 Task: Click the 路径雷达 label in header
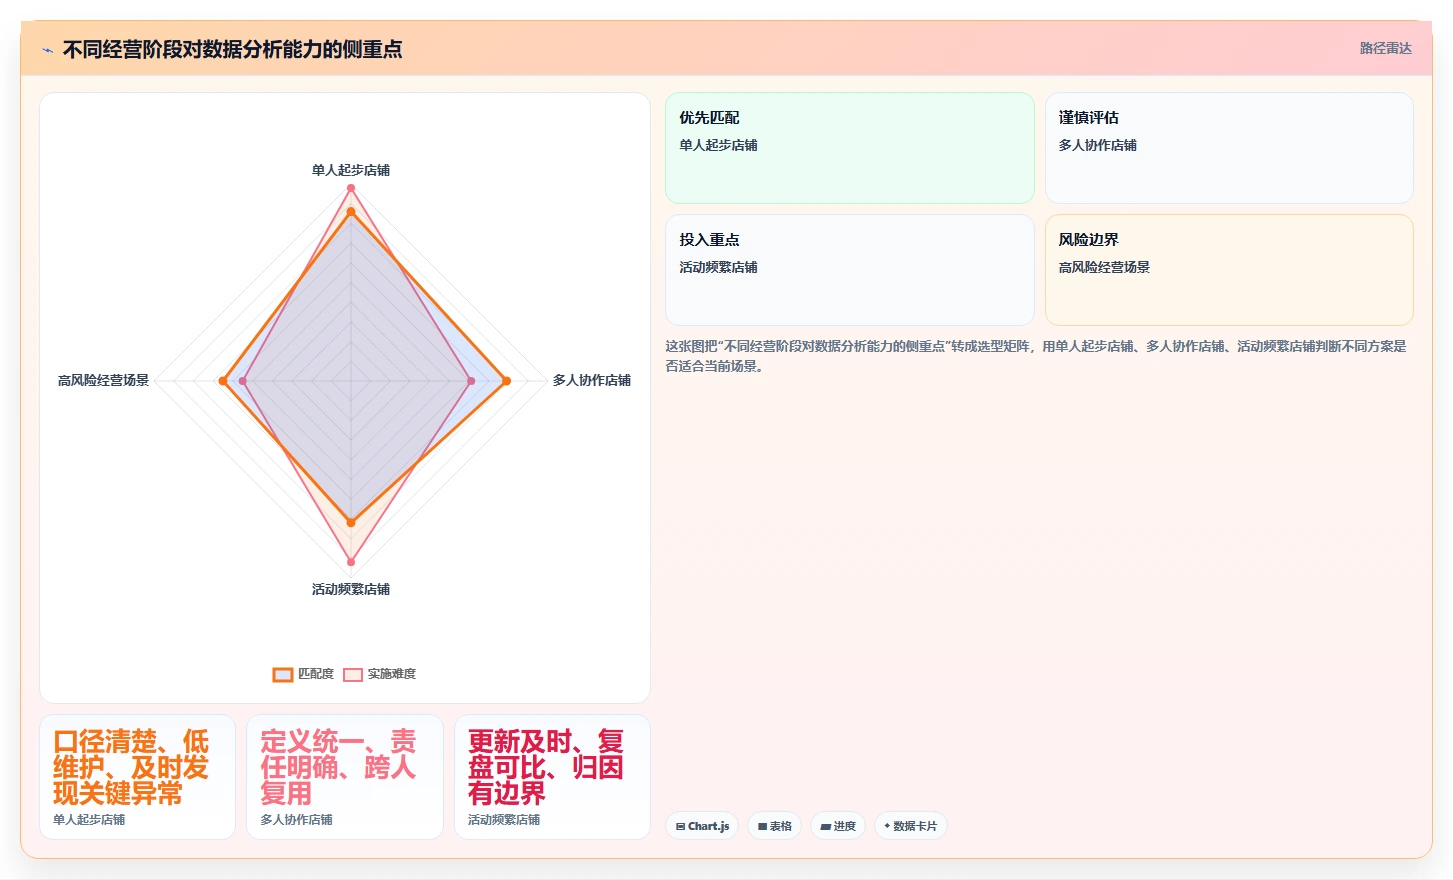click(1385, 48)
